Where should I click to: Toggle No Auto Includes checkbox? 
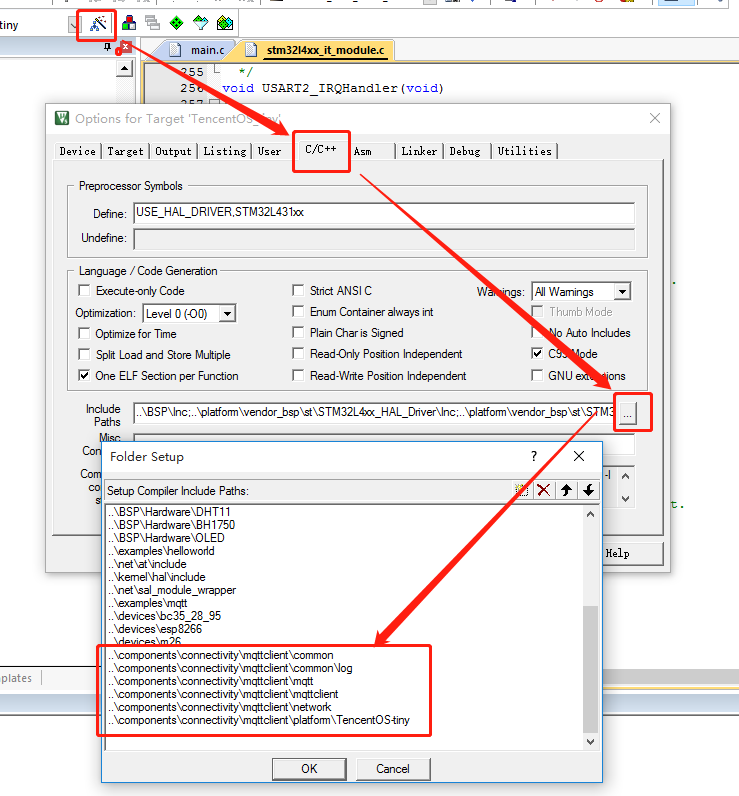[x=537, y=333]
